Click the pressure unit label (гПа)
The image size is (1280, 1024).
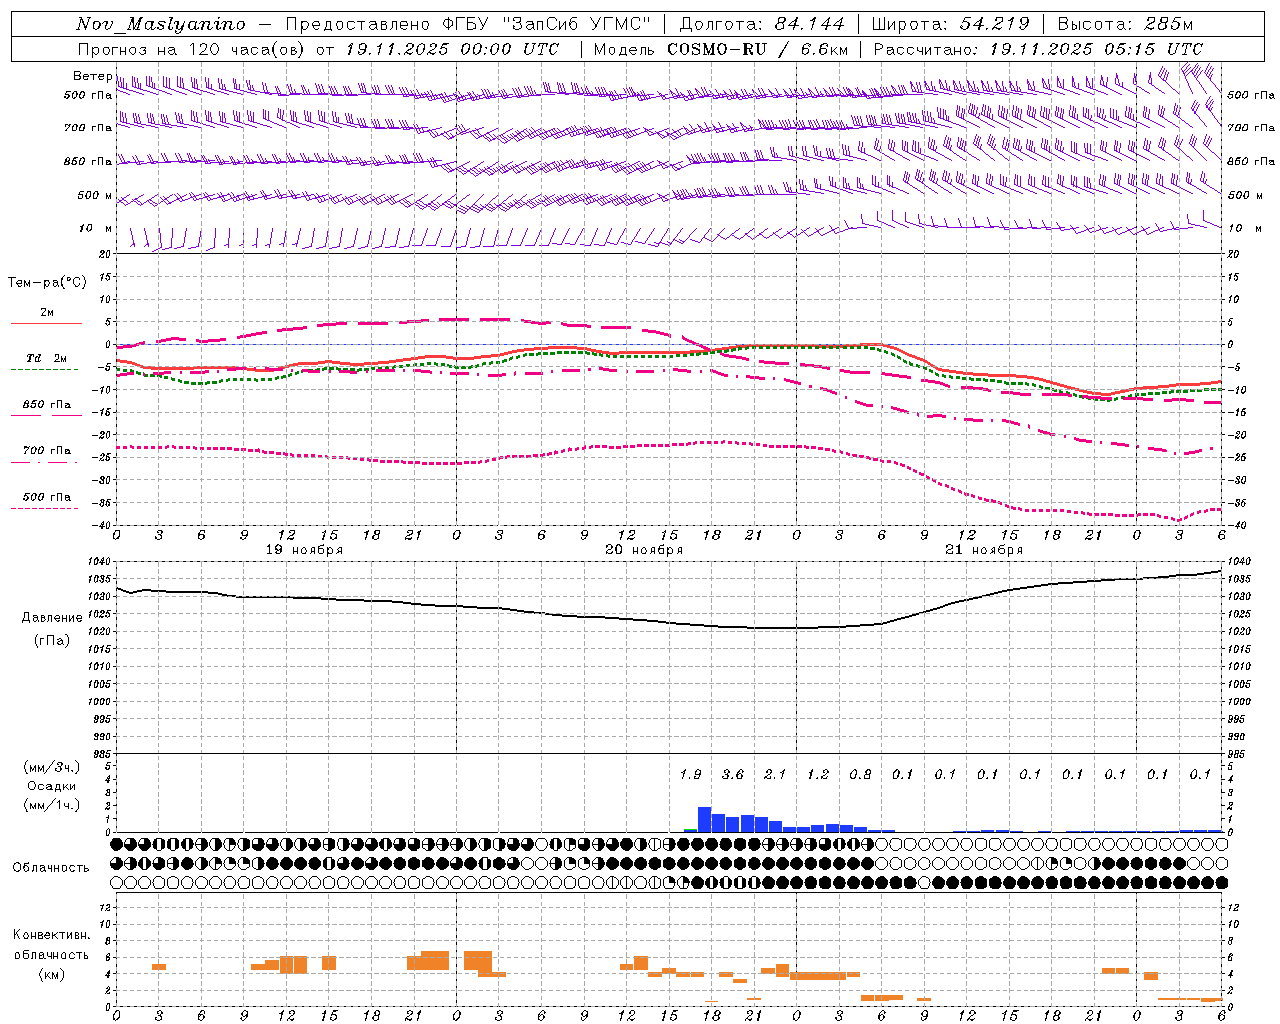[52, 640]
